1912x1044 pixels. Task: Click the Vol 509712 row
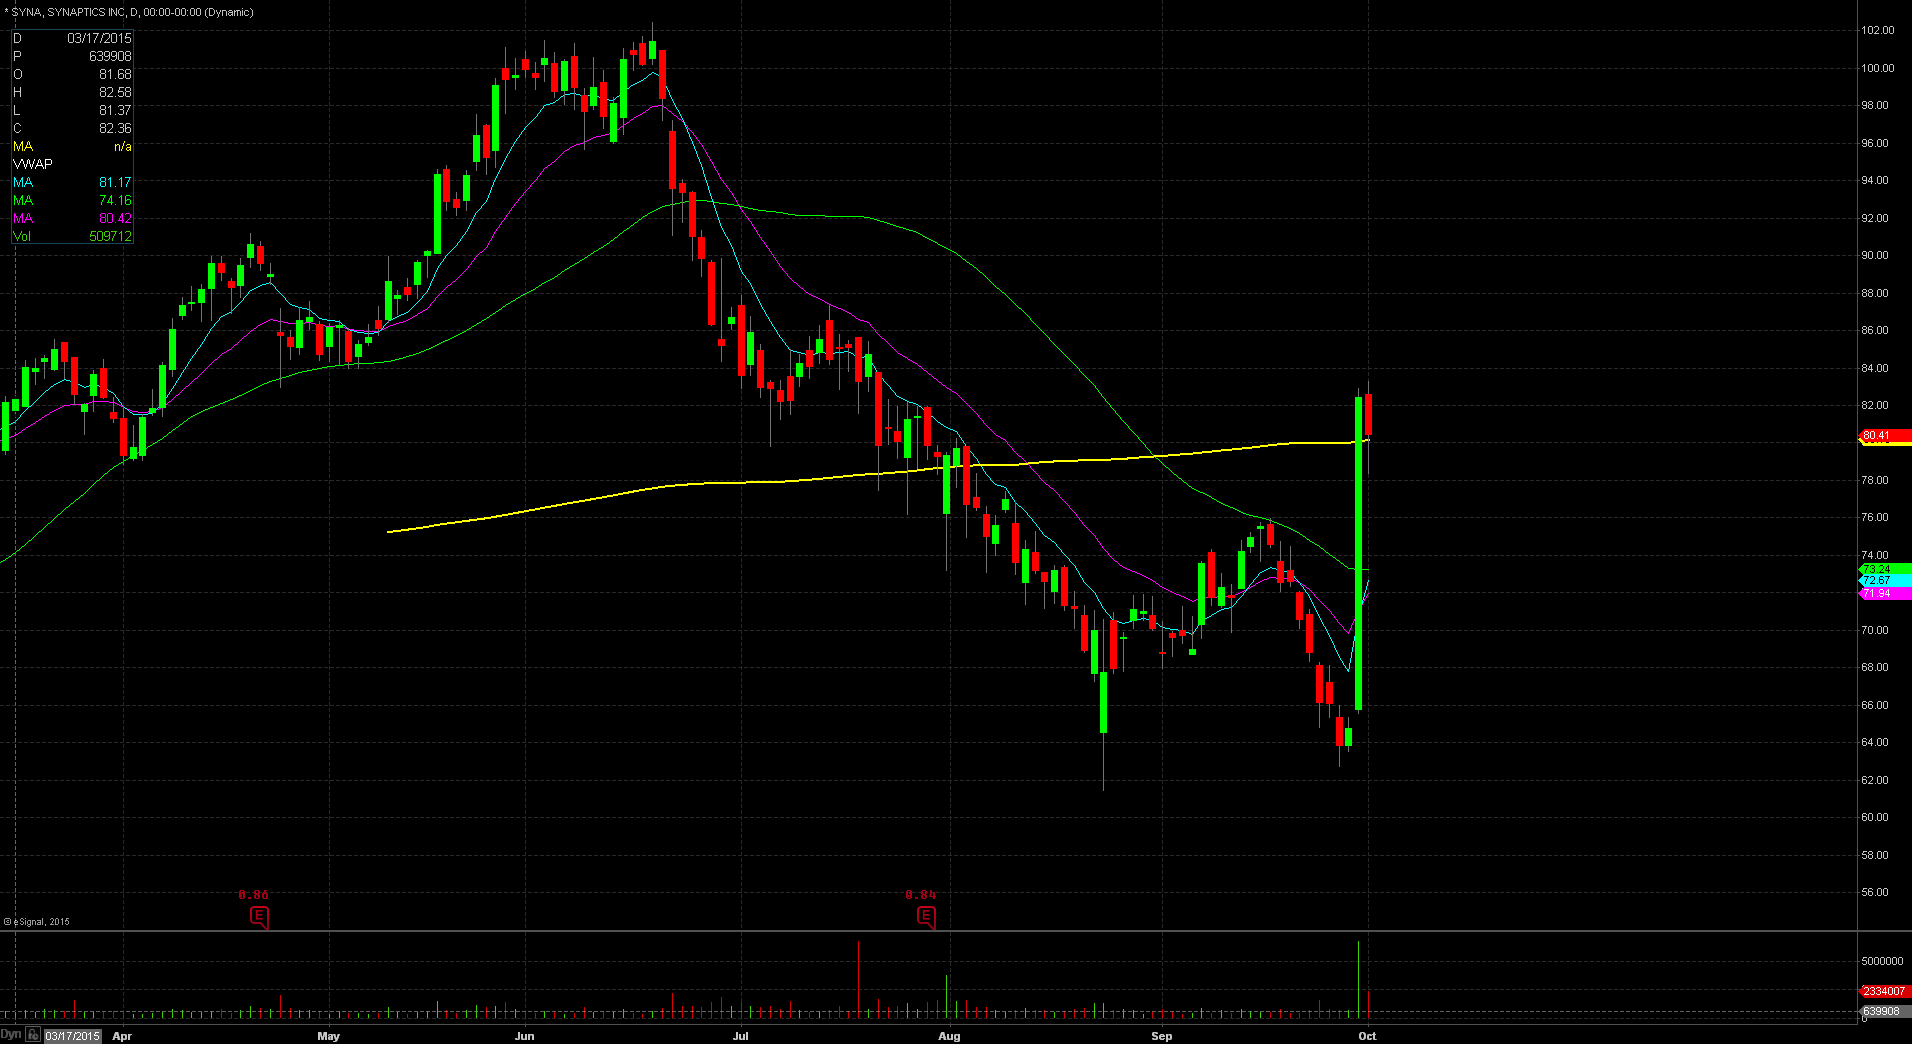[x=72, y=236]
